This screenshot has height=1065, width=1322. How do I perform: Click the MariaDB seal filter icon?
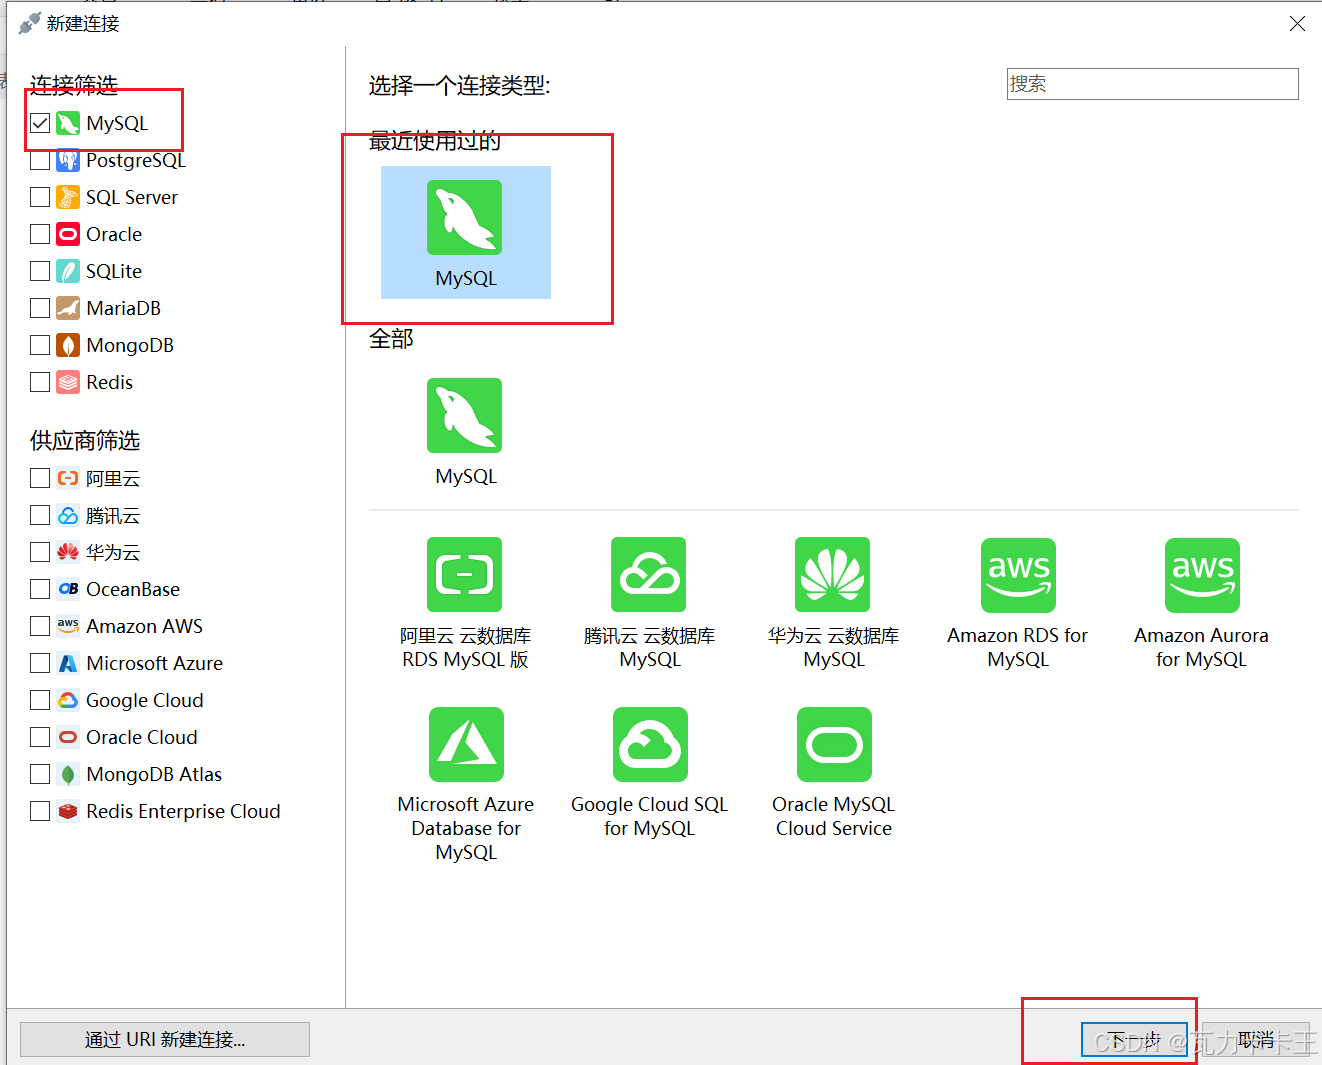tap(68, 308)
